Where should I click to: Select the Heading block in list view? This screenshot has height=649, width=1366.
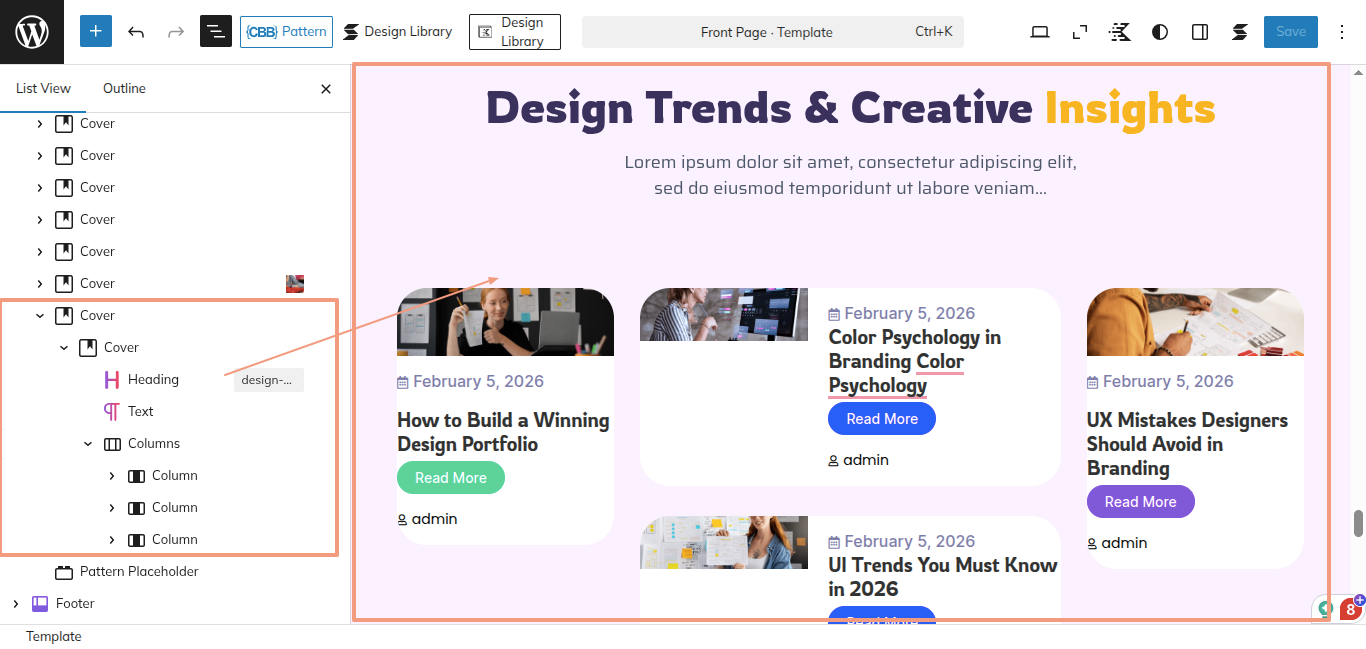pyautogui.click(x=153, y=380)
